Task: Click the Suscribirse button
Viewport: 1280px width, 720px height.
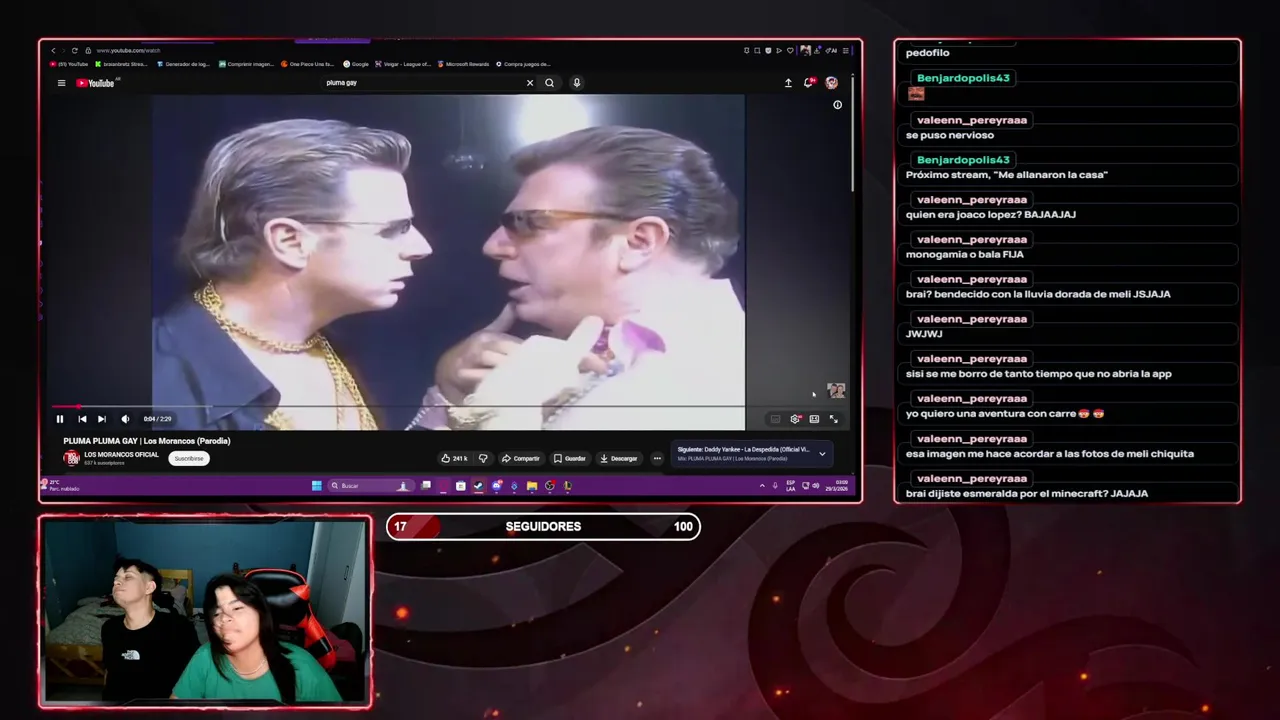Action: 188,458
